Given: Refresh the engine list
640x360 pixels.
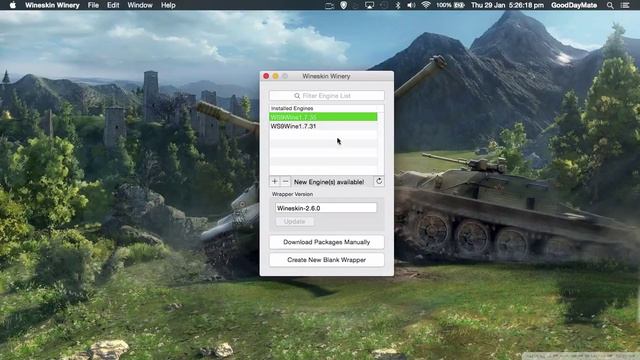Looking at the screenshot, I should tap(379, 181).
